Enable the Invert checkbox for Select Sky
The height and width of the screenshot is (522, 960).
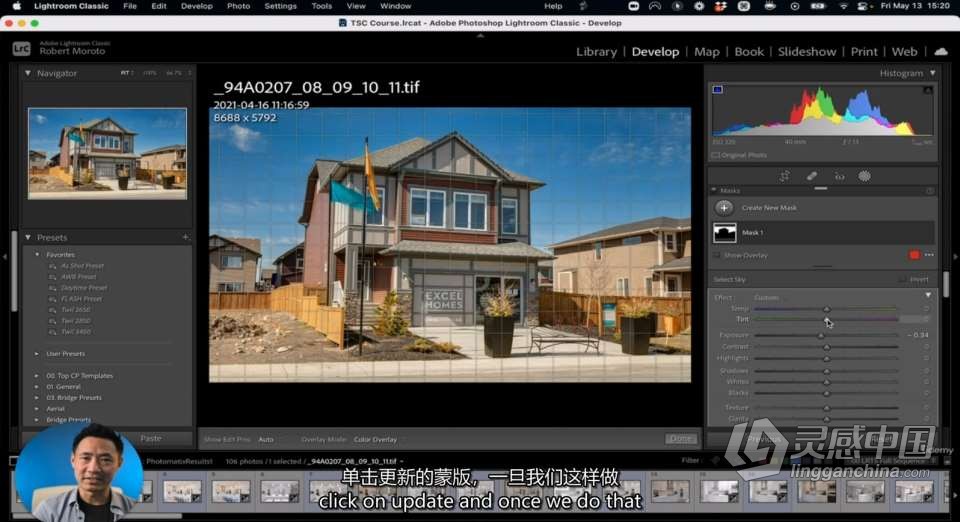click(903, 280)
